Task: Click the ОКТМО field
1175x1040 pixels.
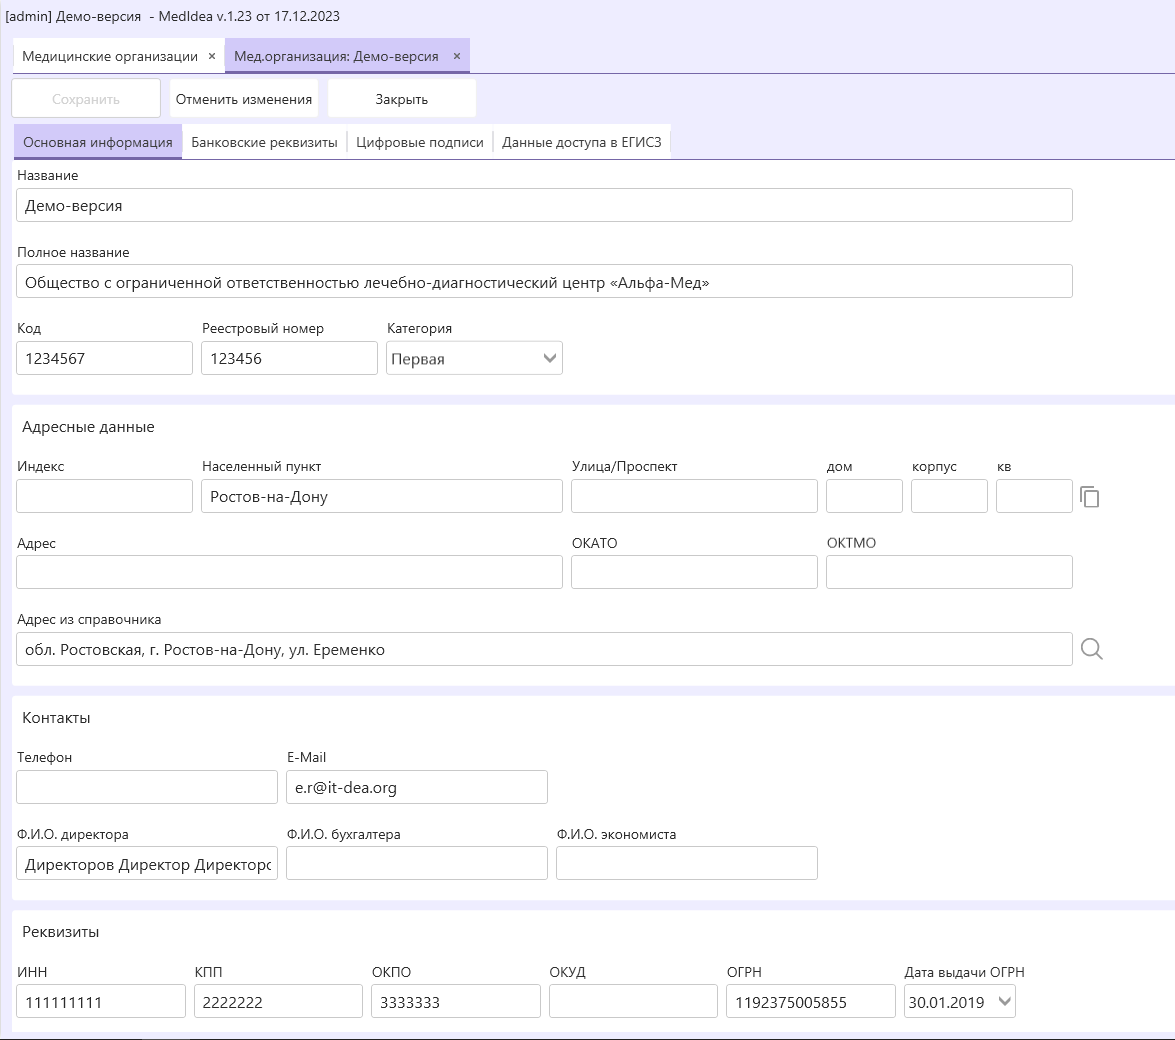Action: click(949, 572)
